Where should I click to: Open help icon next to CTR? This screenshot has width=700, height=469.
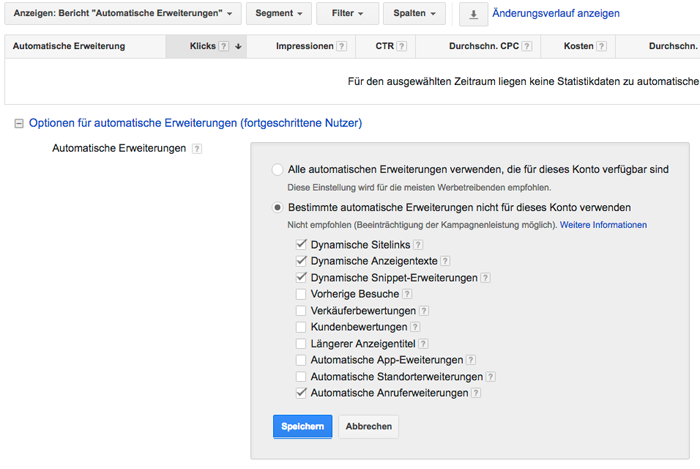point(401,46)
